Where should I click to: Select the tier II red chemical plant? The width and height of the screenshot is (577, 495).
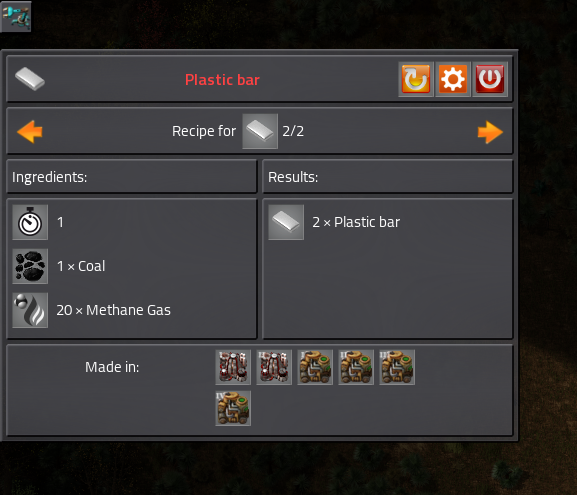click(274, 367)
